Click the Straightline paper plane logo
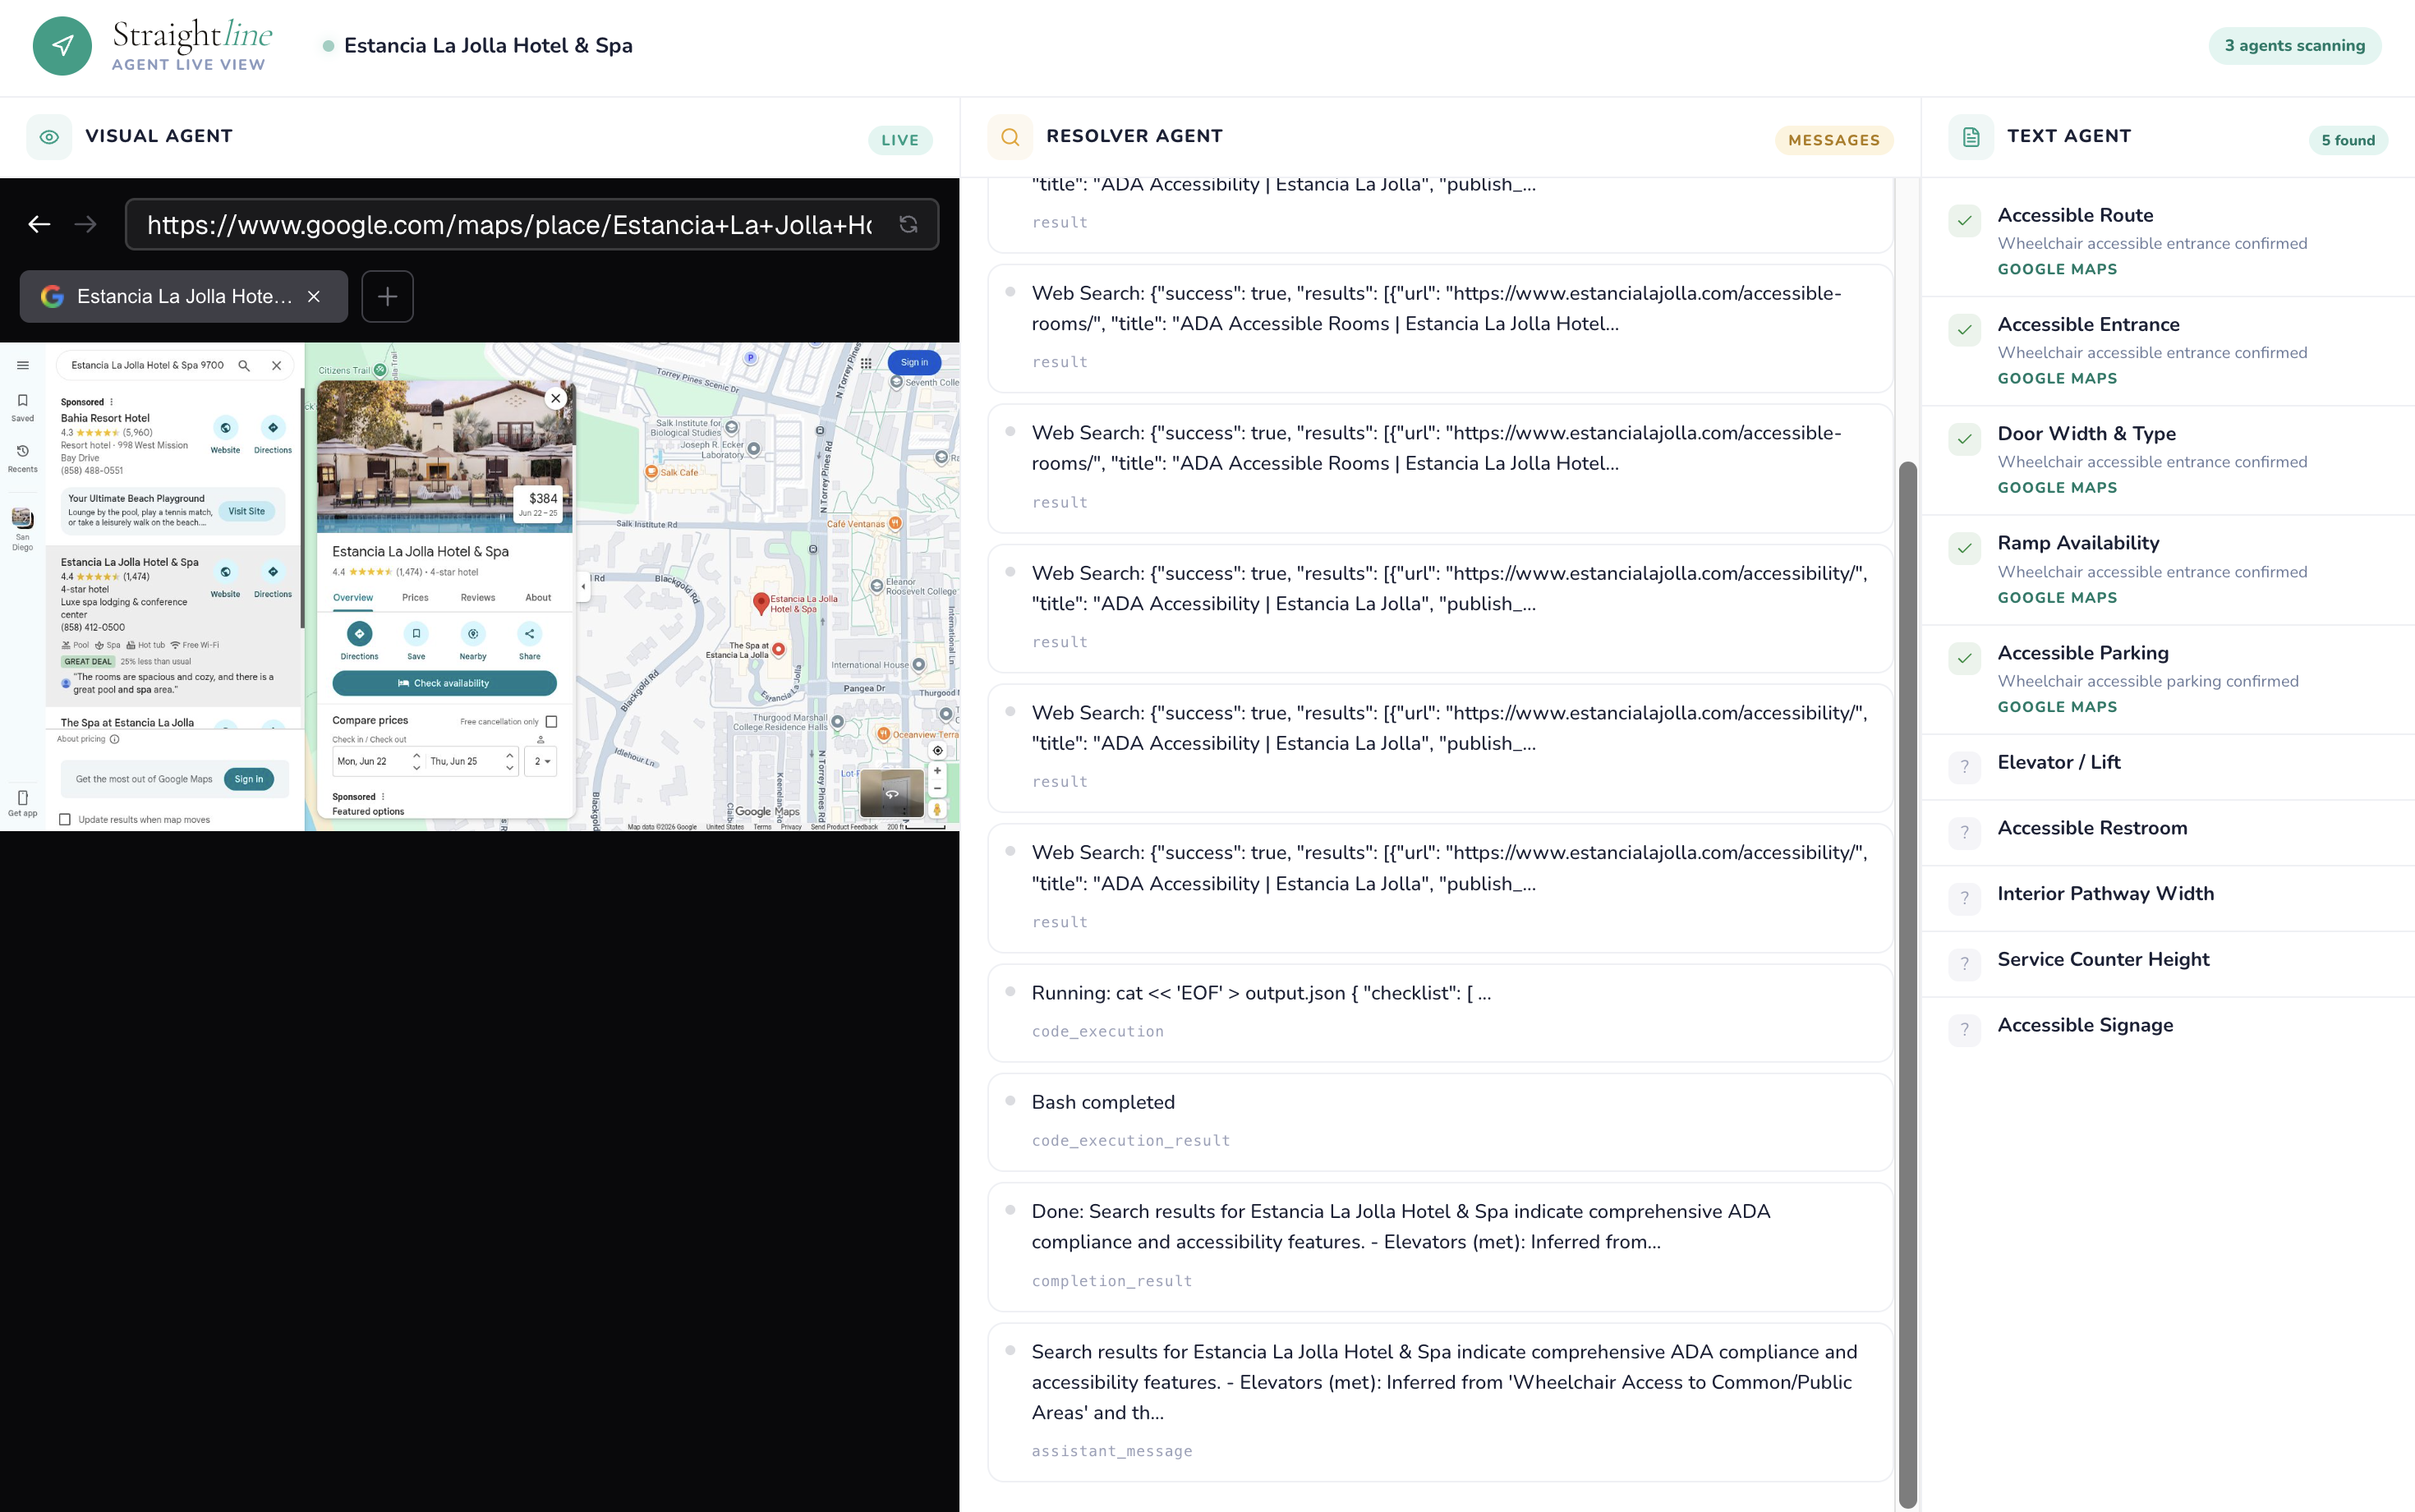This screenshot has width=2415, height=1512. point(62,46)
